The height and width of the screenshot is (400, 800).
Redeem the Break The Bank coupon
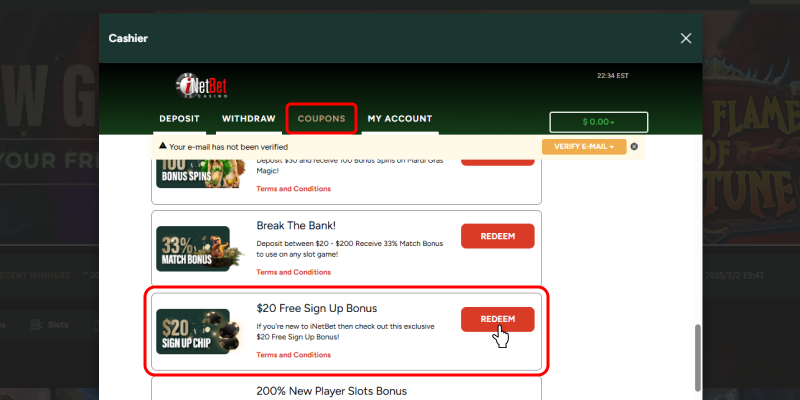point(497,236)
